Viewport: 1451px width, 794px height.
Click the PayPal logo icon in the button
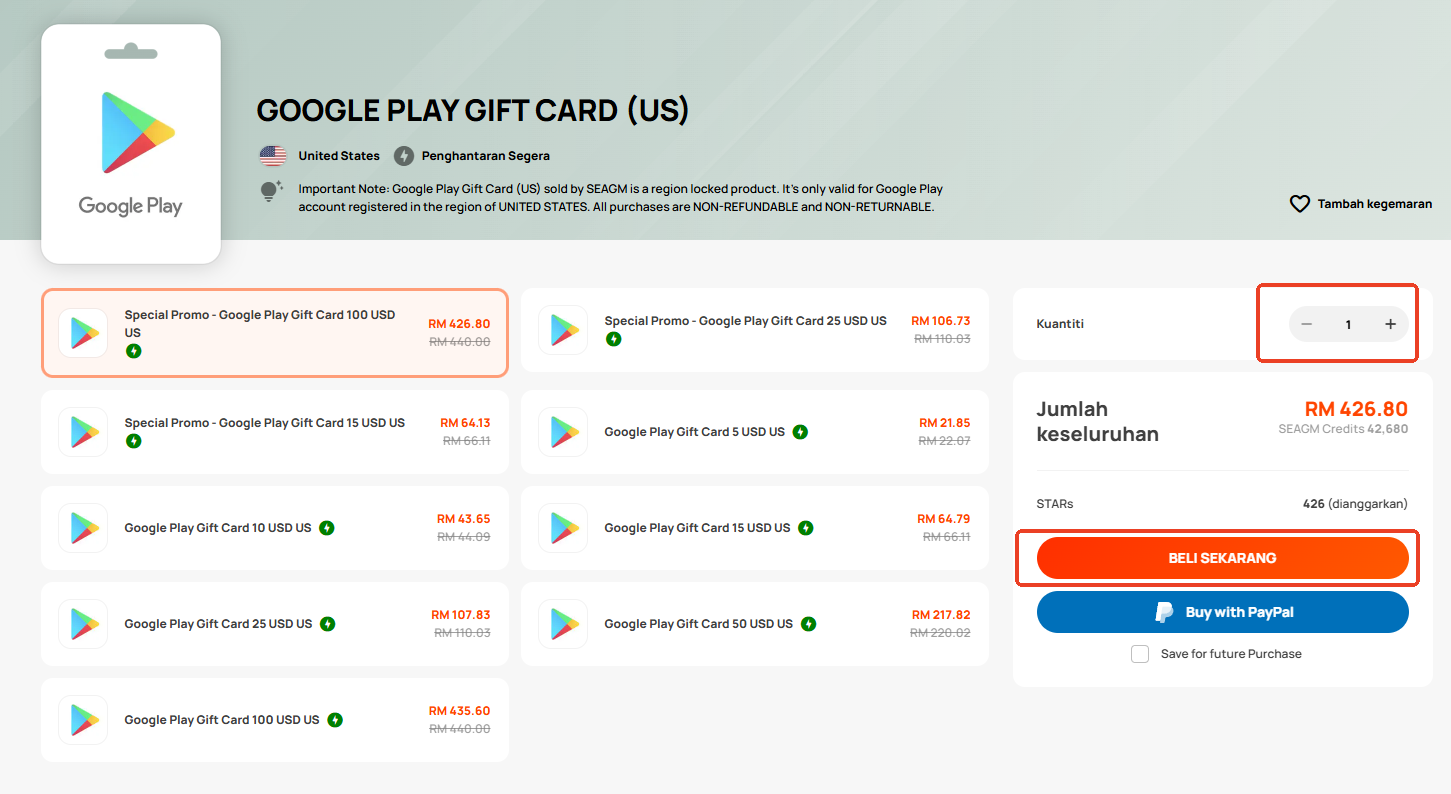(x=1164, y=612)
